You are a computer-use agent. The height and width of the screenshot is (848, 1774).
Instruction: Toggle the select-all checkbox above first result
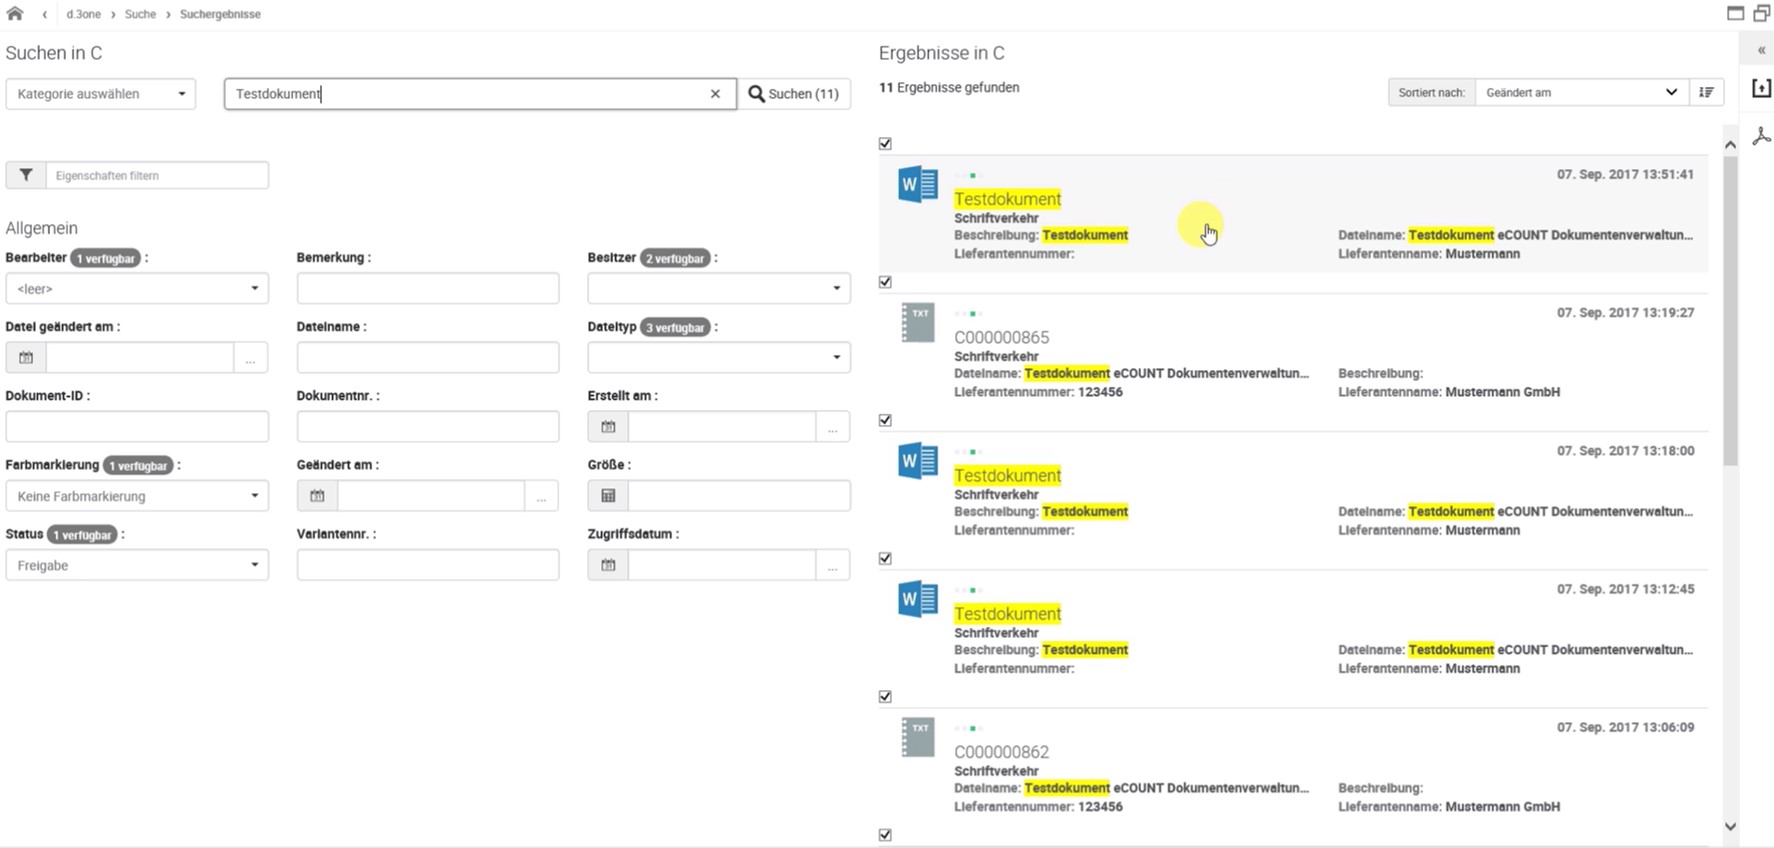[885, 144]
